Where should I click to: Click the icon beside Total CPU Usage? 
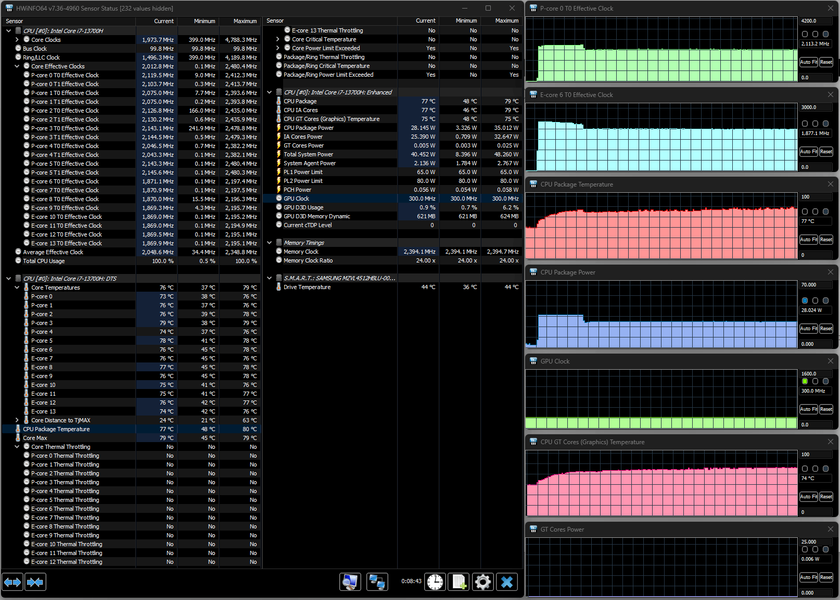(x=18, y=261)
